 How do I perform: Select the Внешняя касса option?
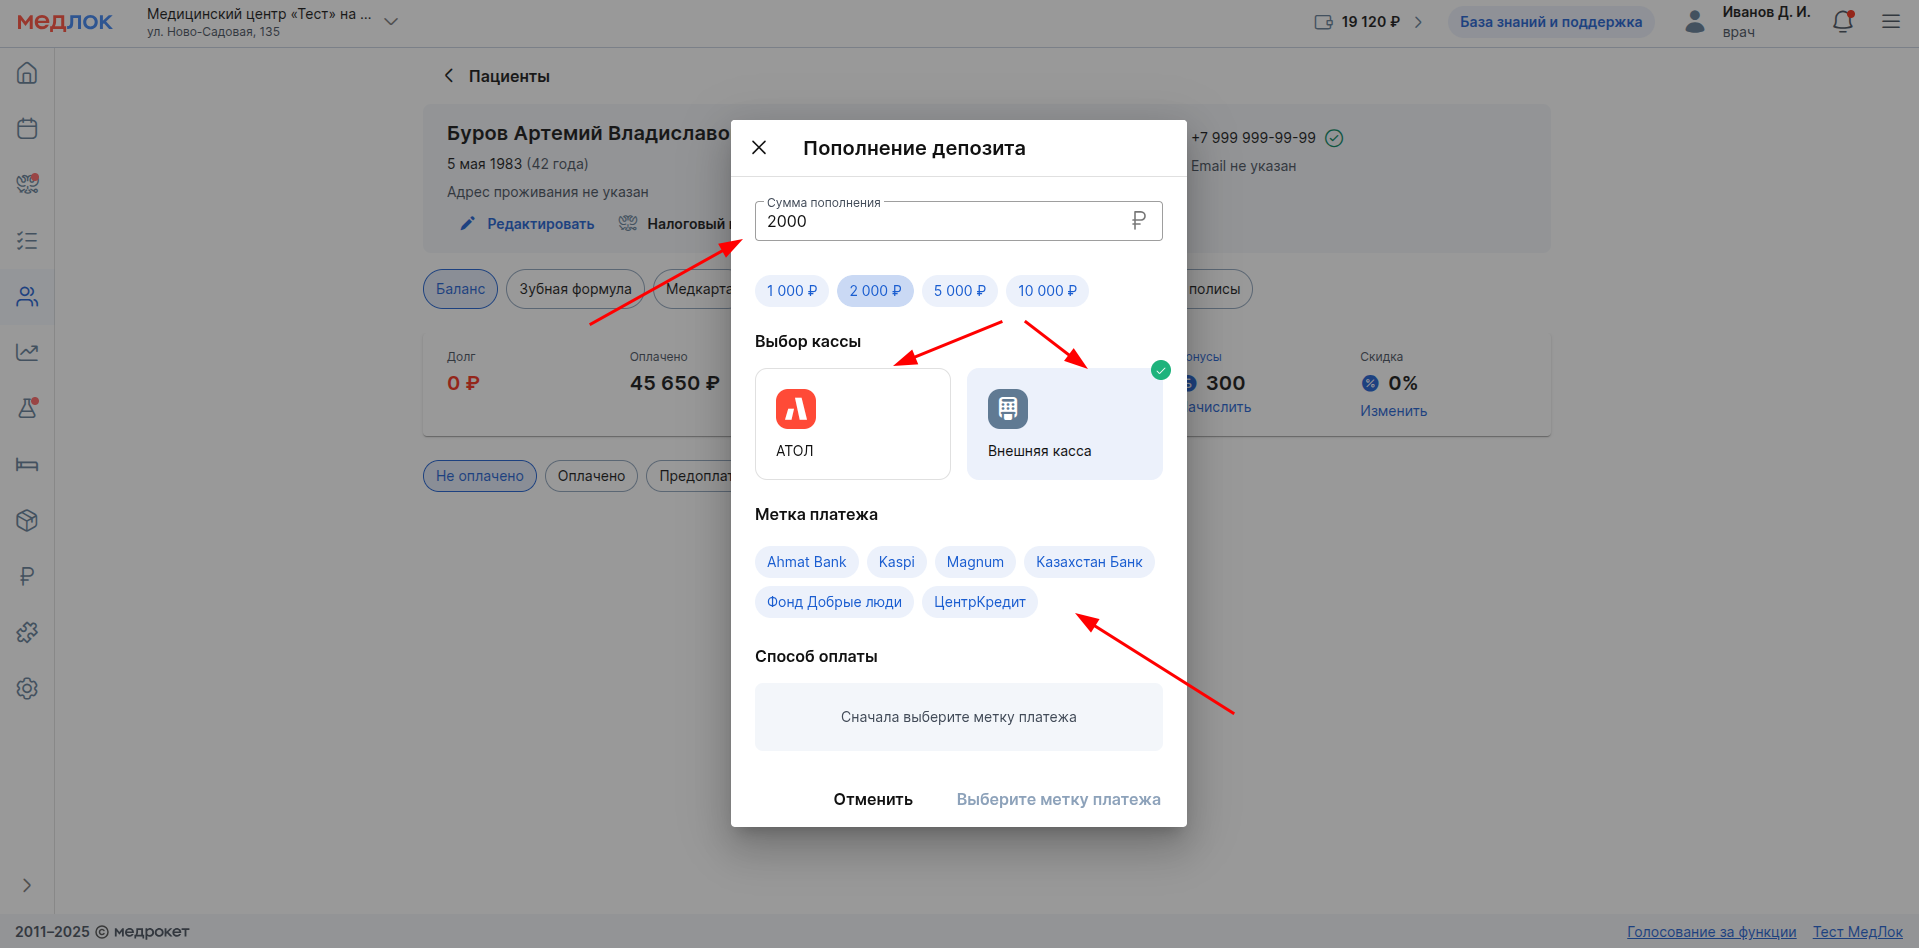tap(1064, 424)
